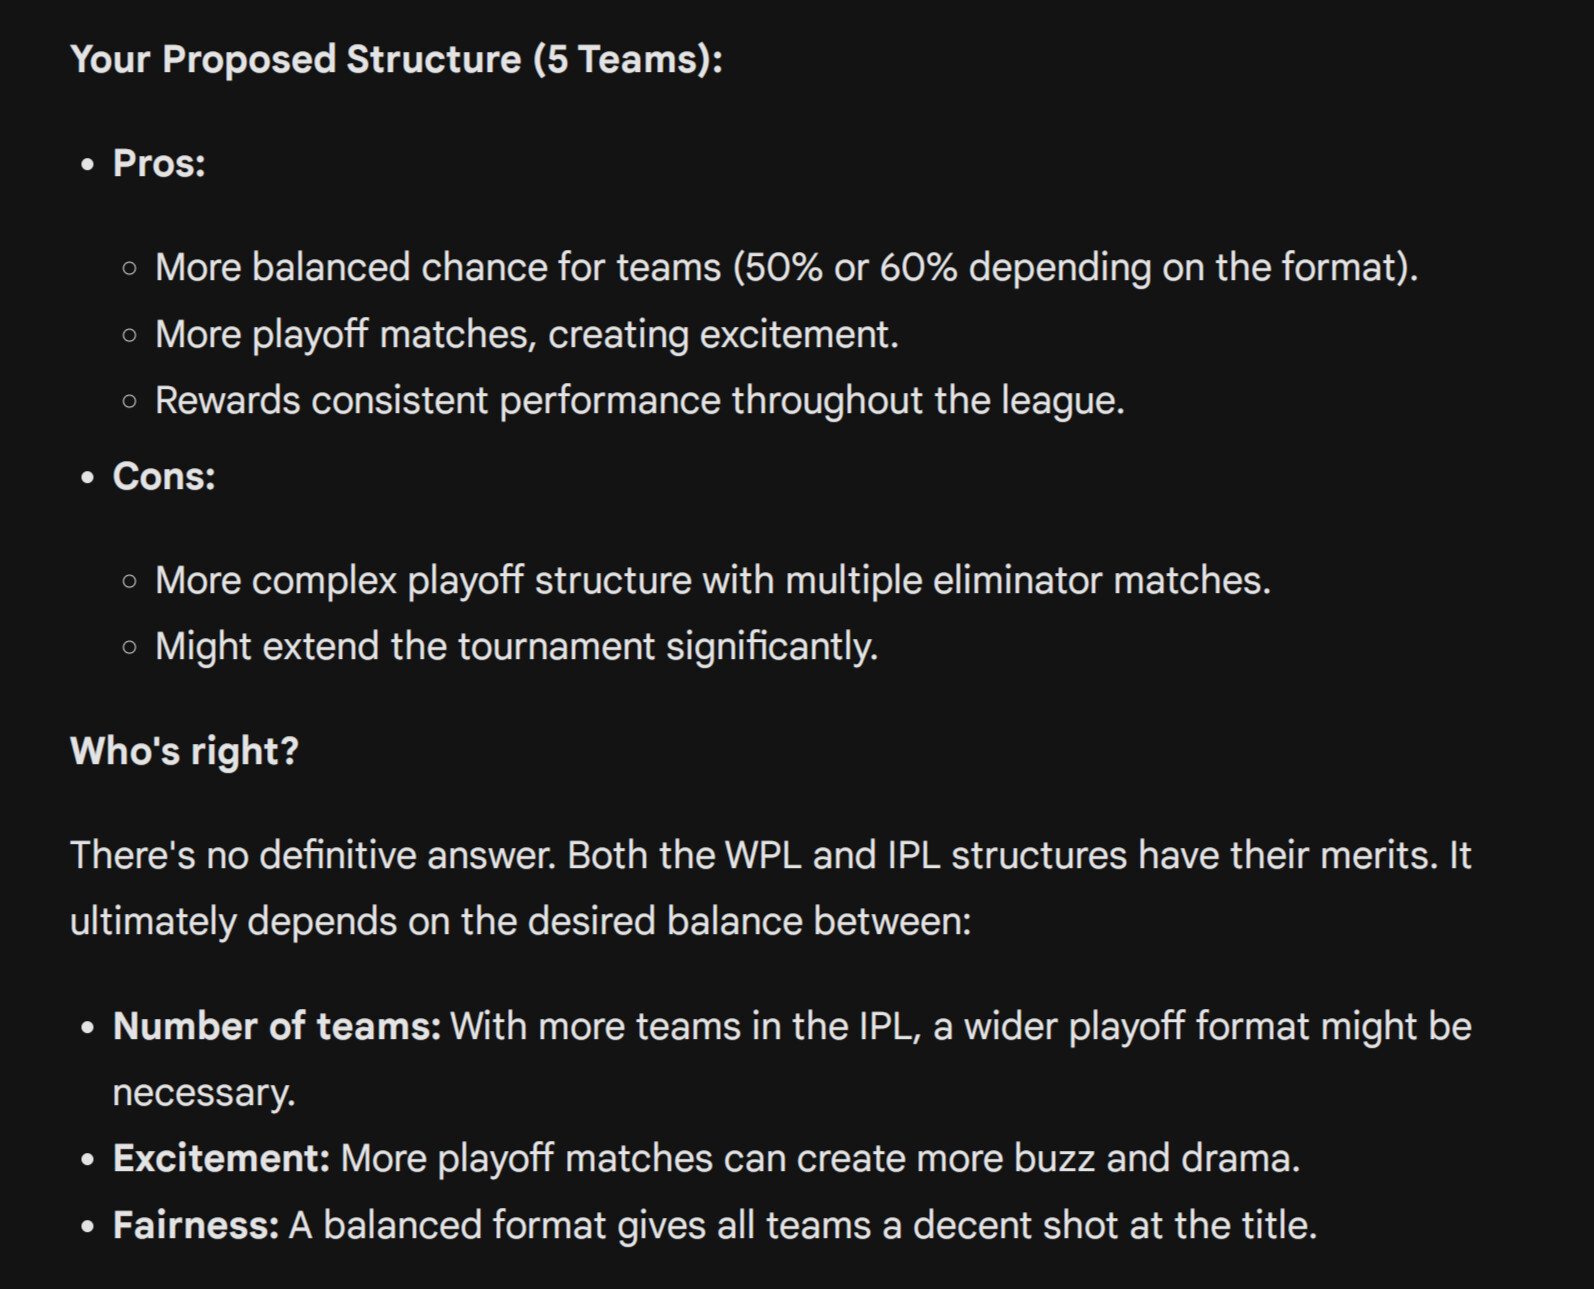The width and height of the screenshot is (1594, 1289).
Task: Click the bullet dot before 'Pros:'
Action: 88,165
